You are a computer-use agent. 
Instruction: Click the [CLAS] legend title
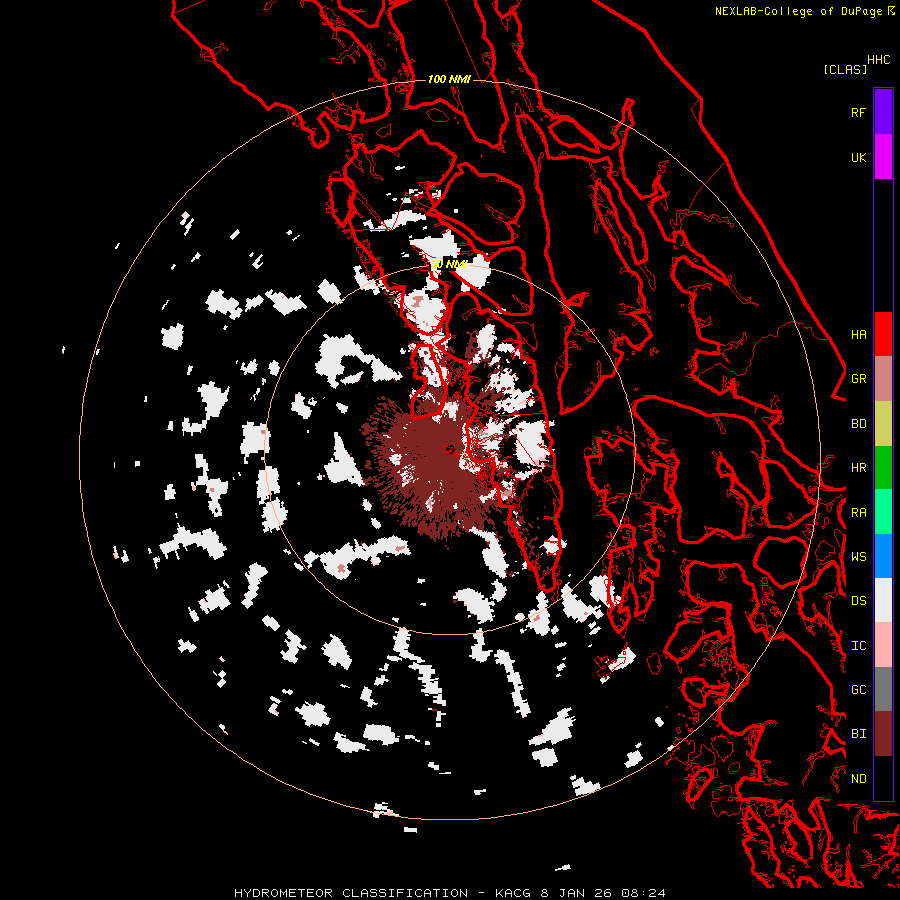click(x=845, y=70)
